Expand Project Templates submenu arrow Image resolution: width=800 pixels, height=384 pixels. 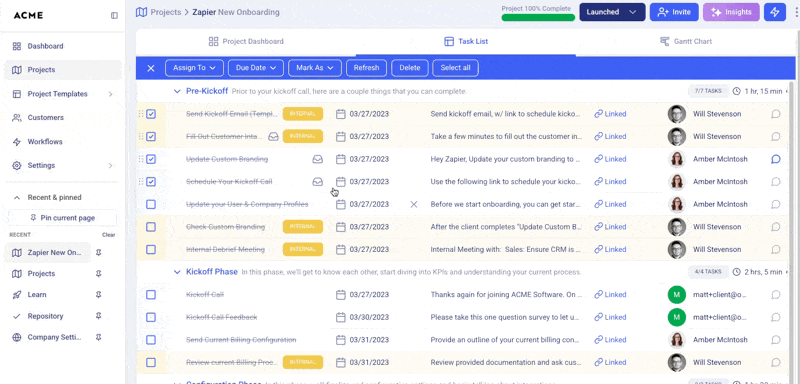[111, 94]
